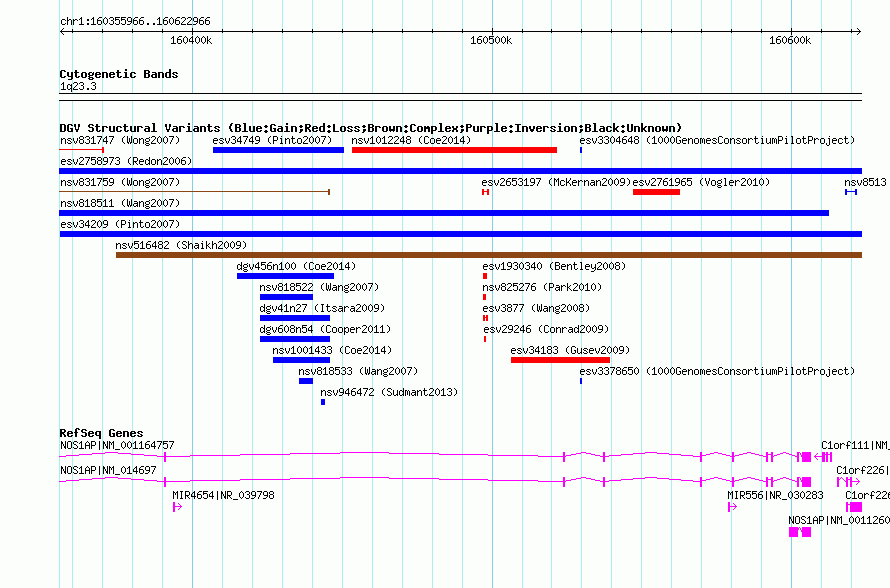890x588 pixels.
Task: Click the 160500k ruler tick label
Action: (491, 41)
